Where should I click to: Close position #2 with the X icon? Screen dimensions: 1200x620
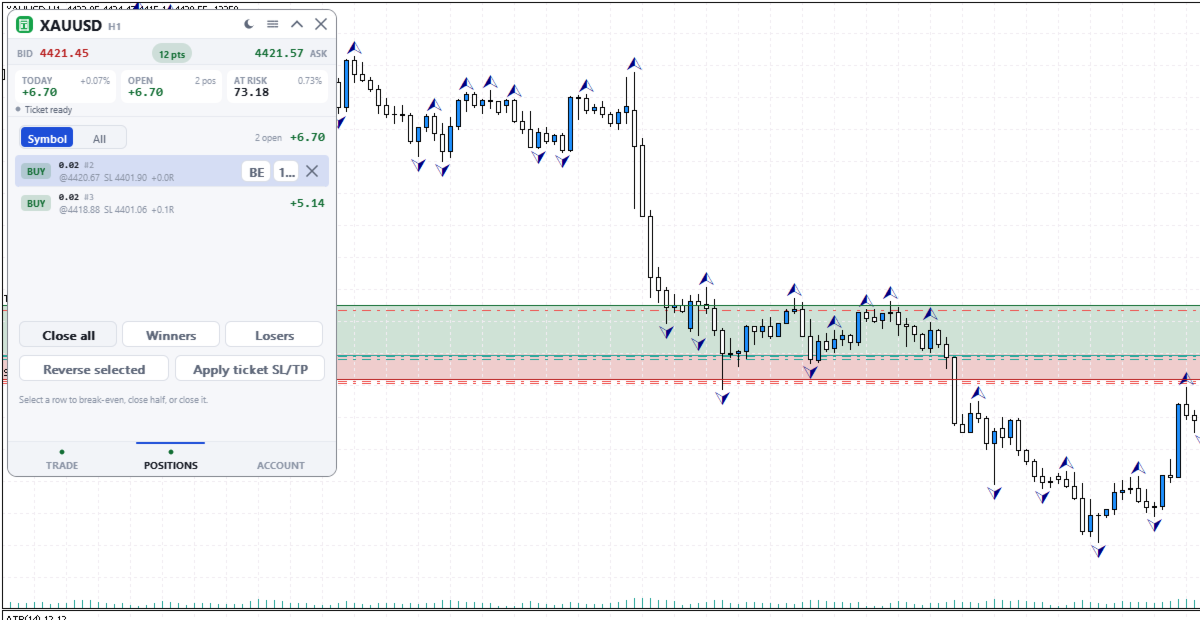pos(312,172)
